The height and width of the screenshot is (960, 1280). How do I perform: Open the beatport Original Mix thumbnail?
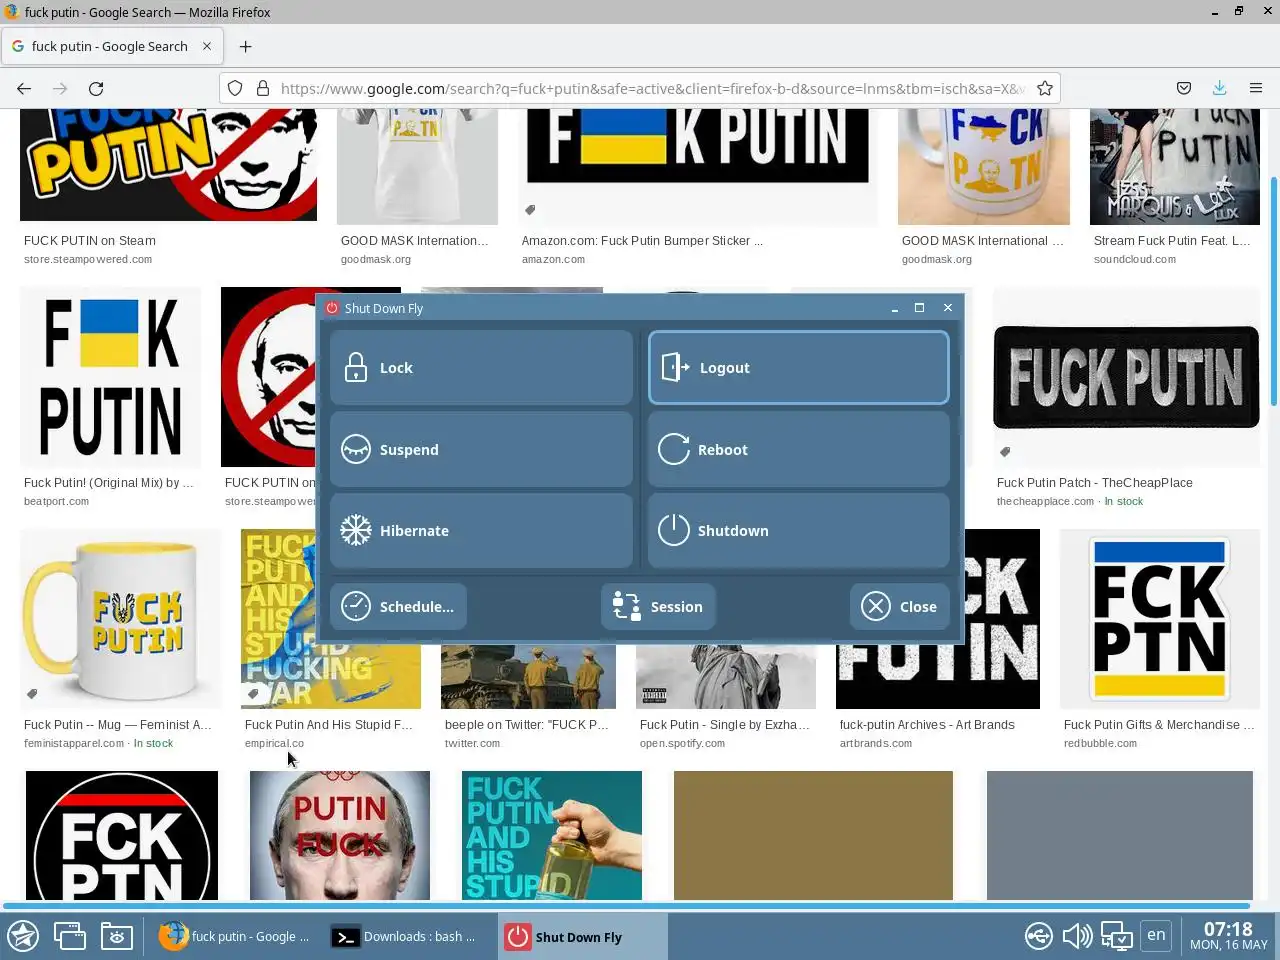coord(110,377)
